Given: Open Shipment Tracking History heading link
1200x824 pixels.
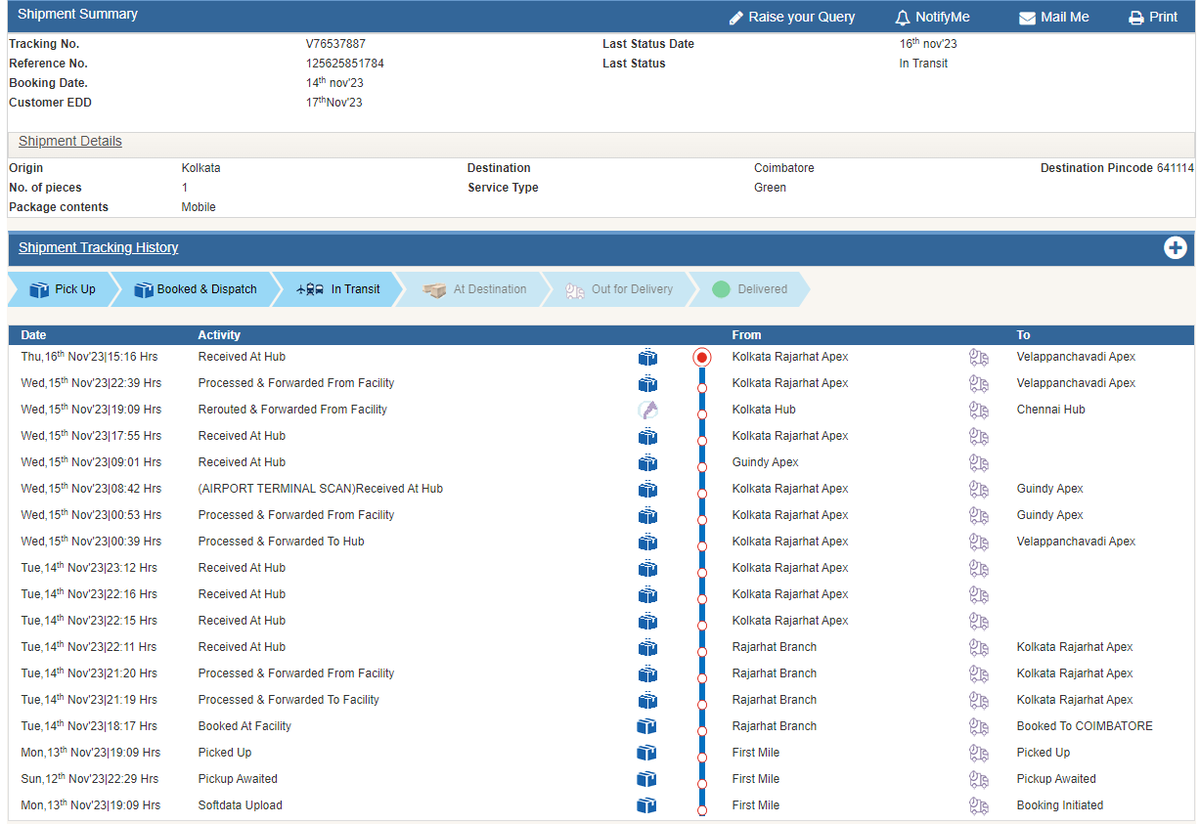Looking at the screenshot, I should (x=98, y=247).
